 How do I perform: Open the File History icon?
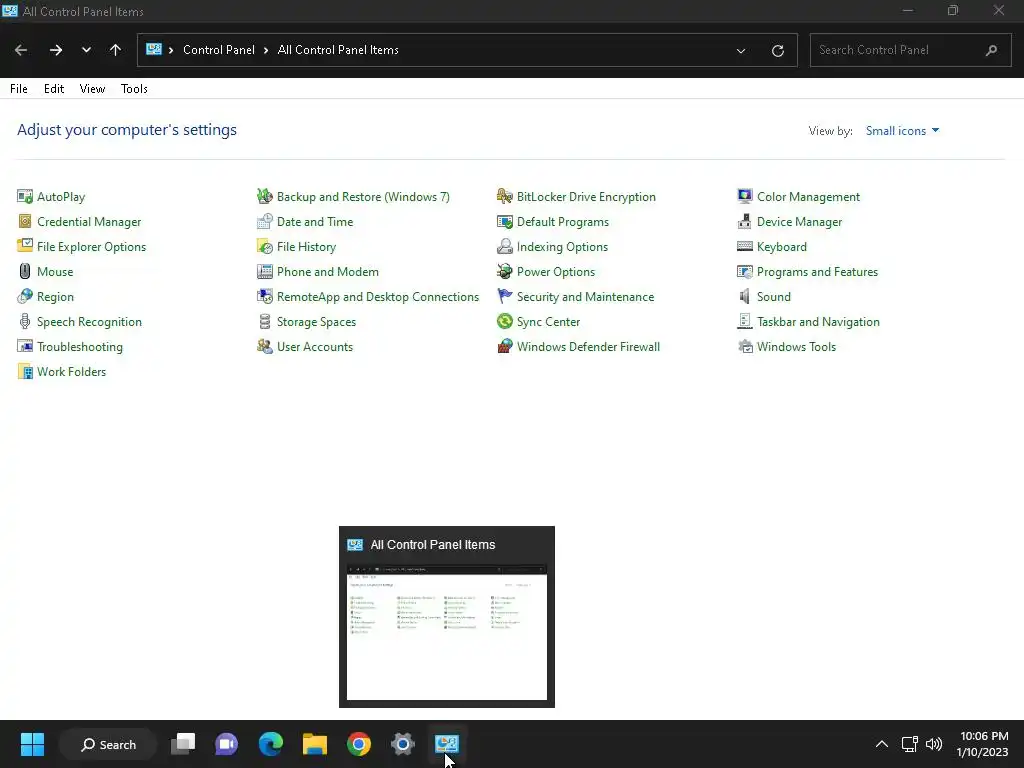tap(264, 246)
